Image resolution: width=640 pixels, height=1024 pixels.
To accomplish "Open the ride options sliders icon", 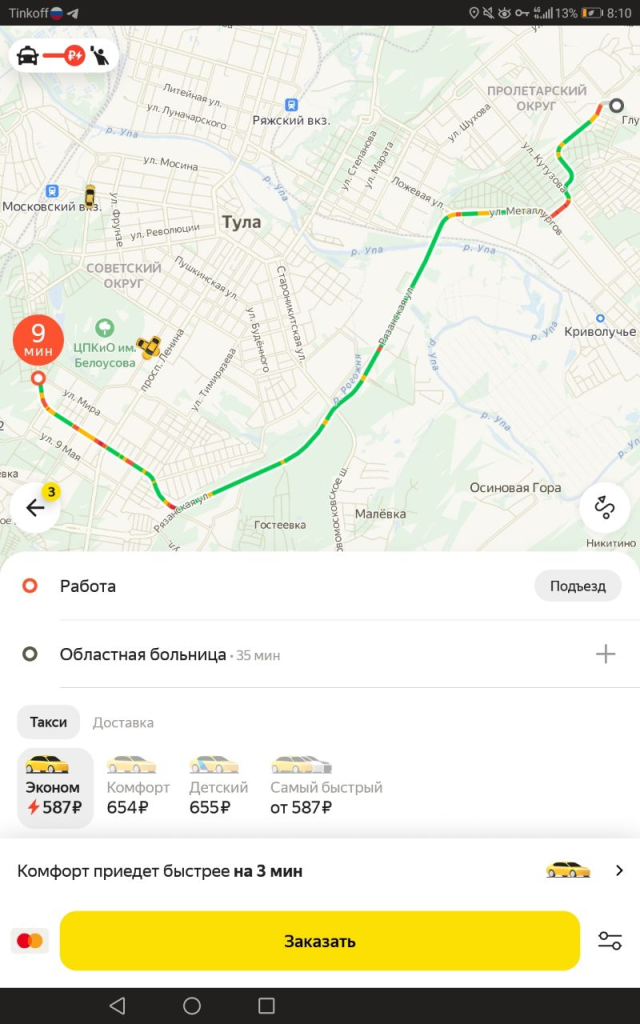I will [x=610, y=941].
